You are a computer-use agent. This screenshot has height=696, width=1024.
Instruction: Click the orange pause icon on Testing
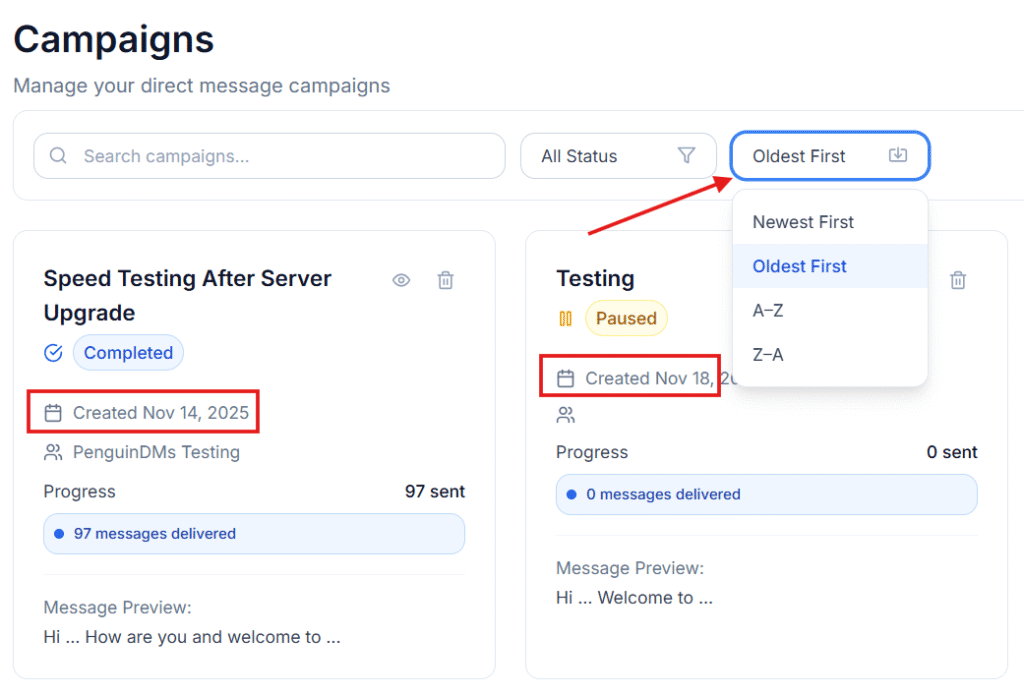pos(566,319)
